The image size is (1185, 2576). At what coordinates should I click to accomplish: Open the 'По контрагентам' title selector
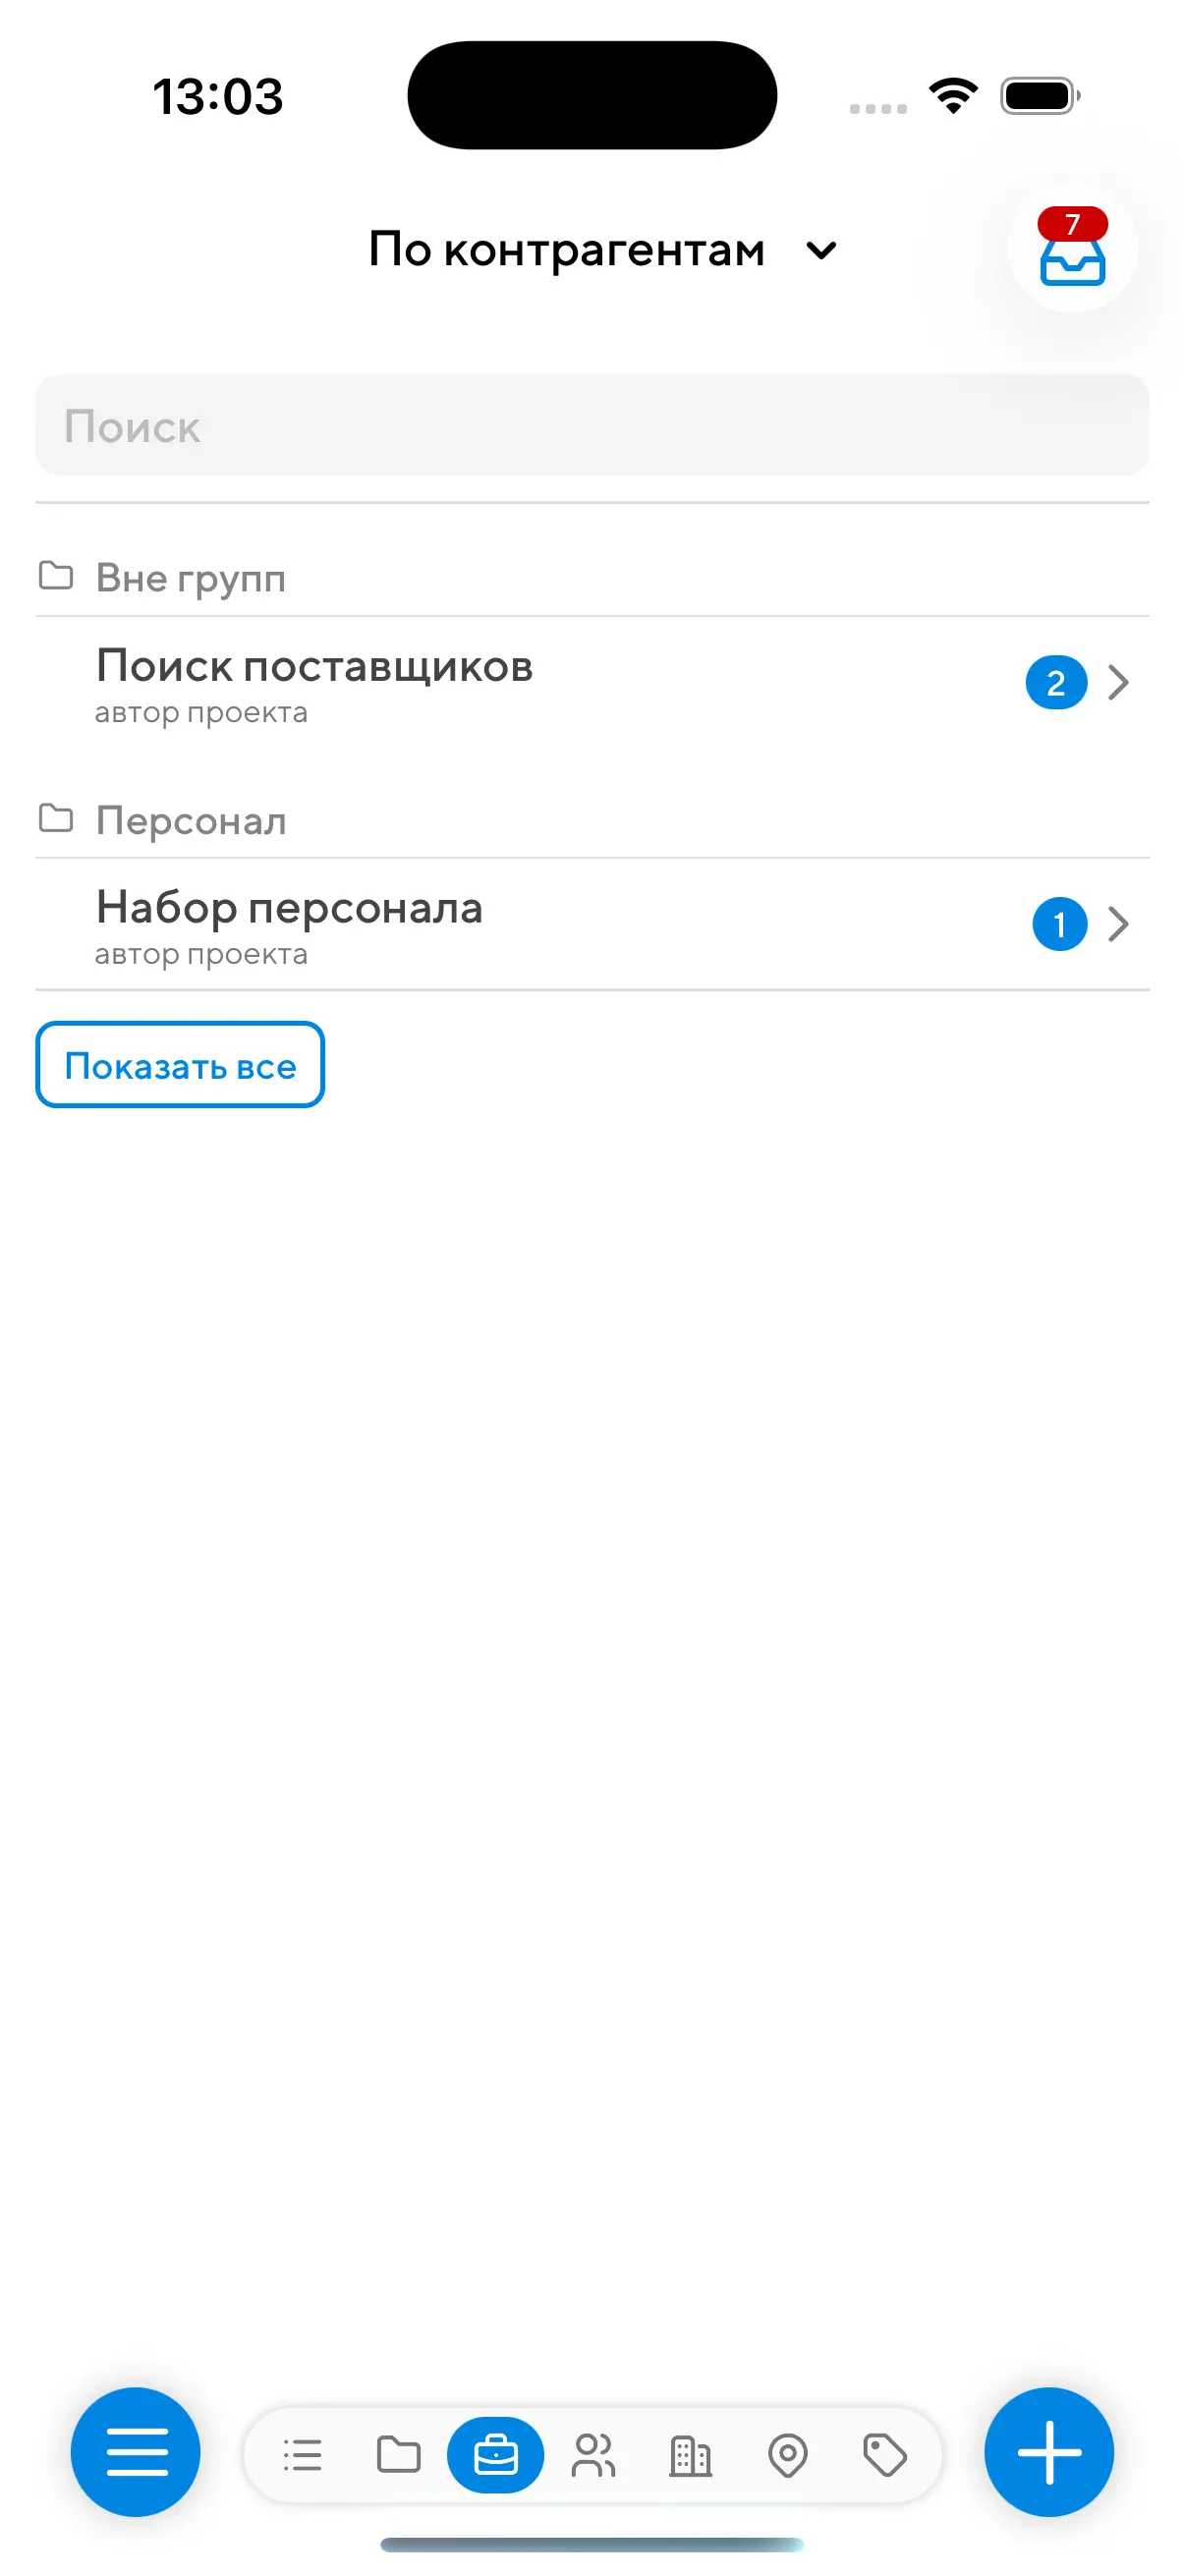603,249
